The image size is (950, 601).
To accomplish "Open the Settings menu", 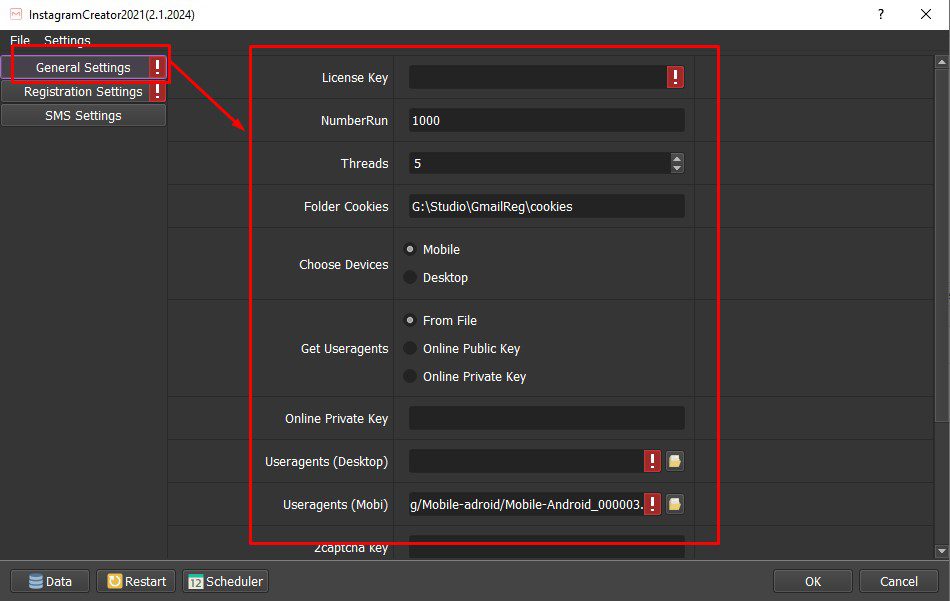I will click(x=67, y=41).
